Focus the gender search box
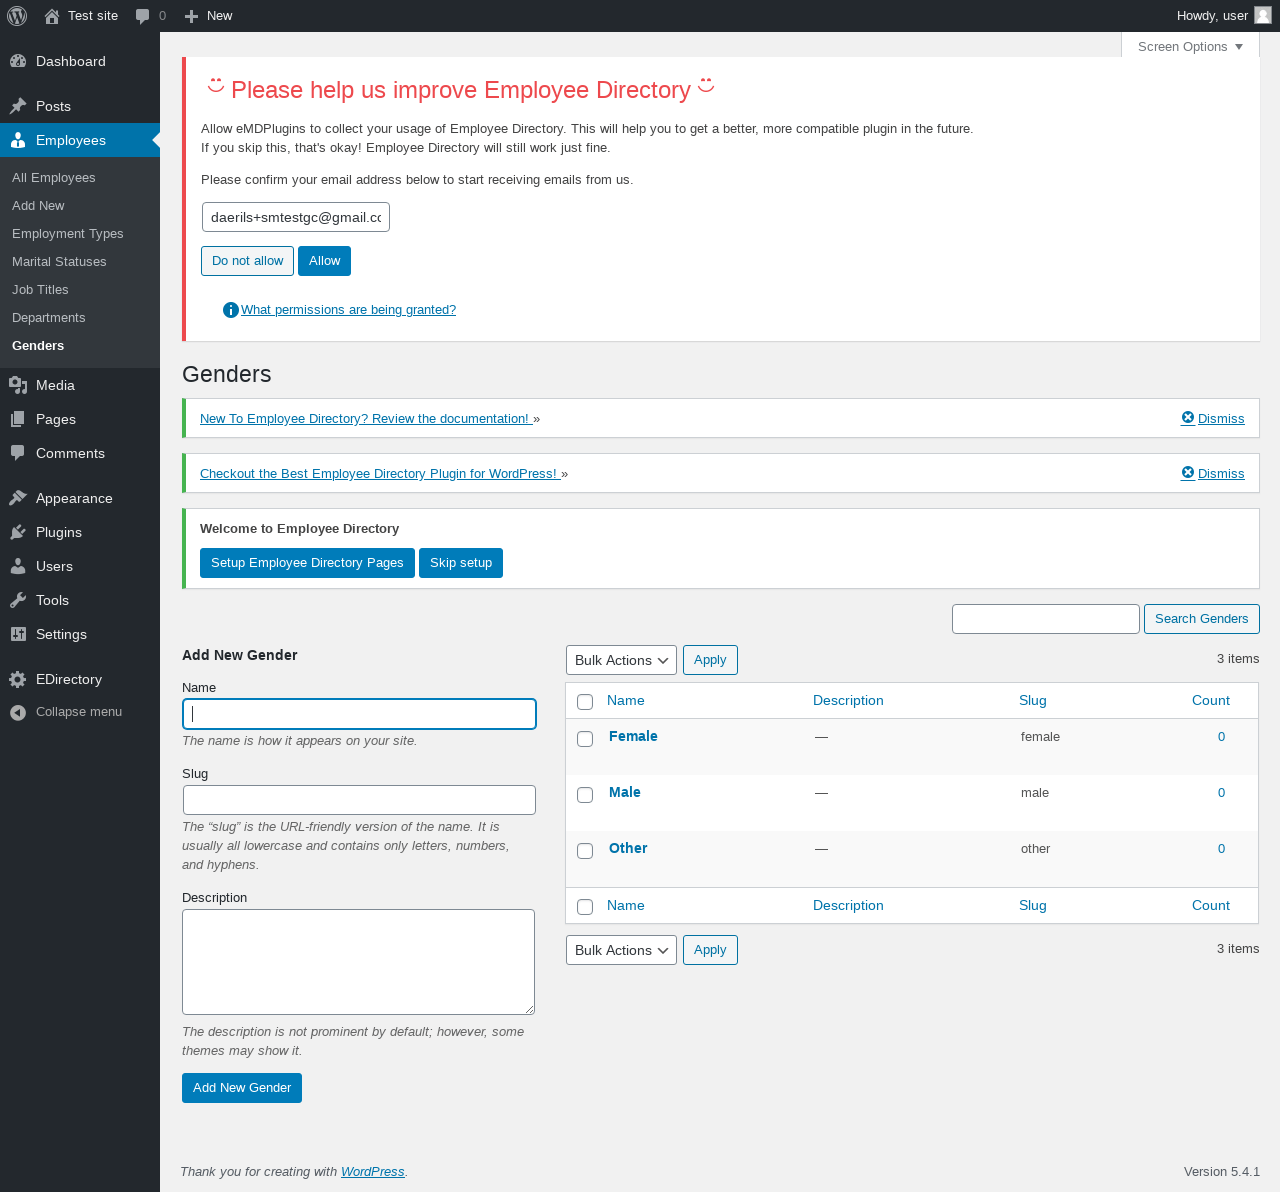The width and height of the screenshot is (1280, 1192). tap(1046, 619)
